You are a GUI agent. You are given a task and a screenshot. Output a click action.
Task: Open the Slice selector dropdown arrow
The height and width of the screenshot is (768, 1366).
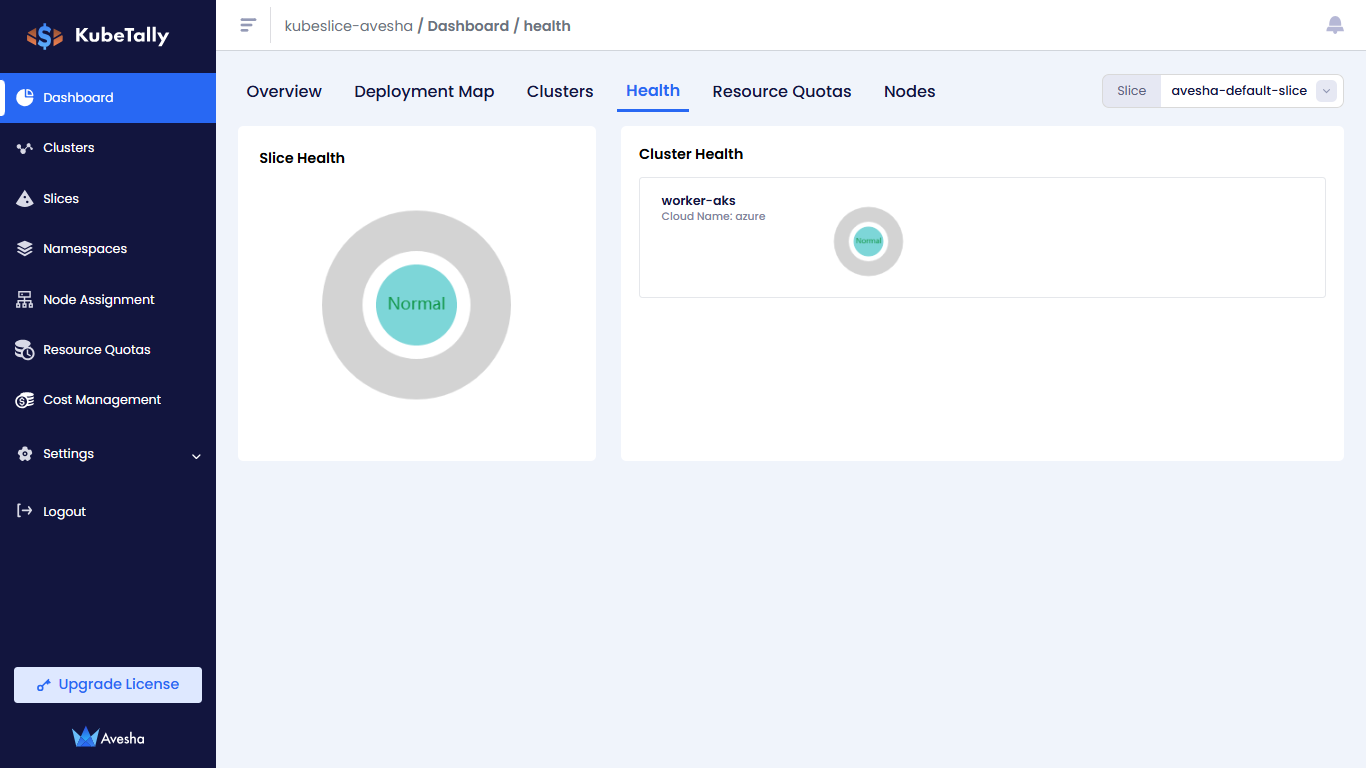pyautogui.click(x=1326, y=91)
